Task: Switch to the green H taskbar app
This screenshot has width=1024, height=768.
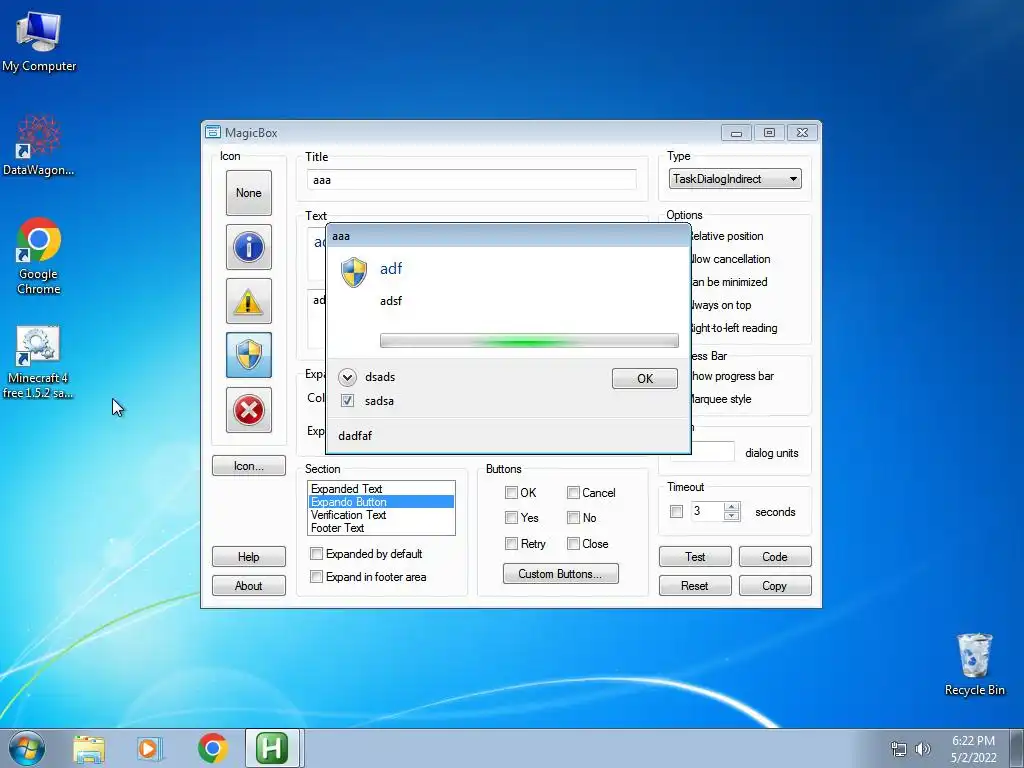Action: tap(272, 748)
